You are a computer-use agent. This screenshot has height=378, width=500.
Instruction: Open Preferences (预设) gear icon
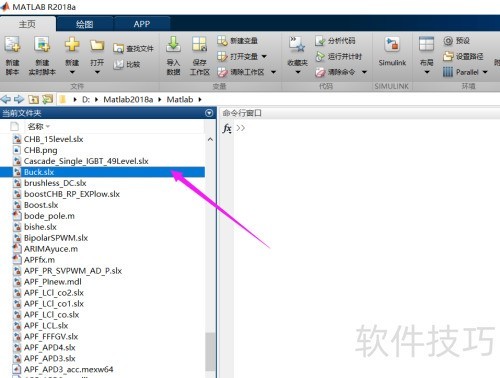(448, 41)
